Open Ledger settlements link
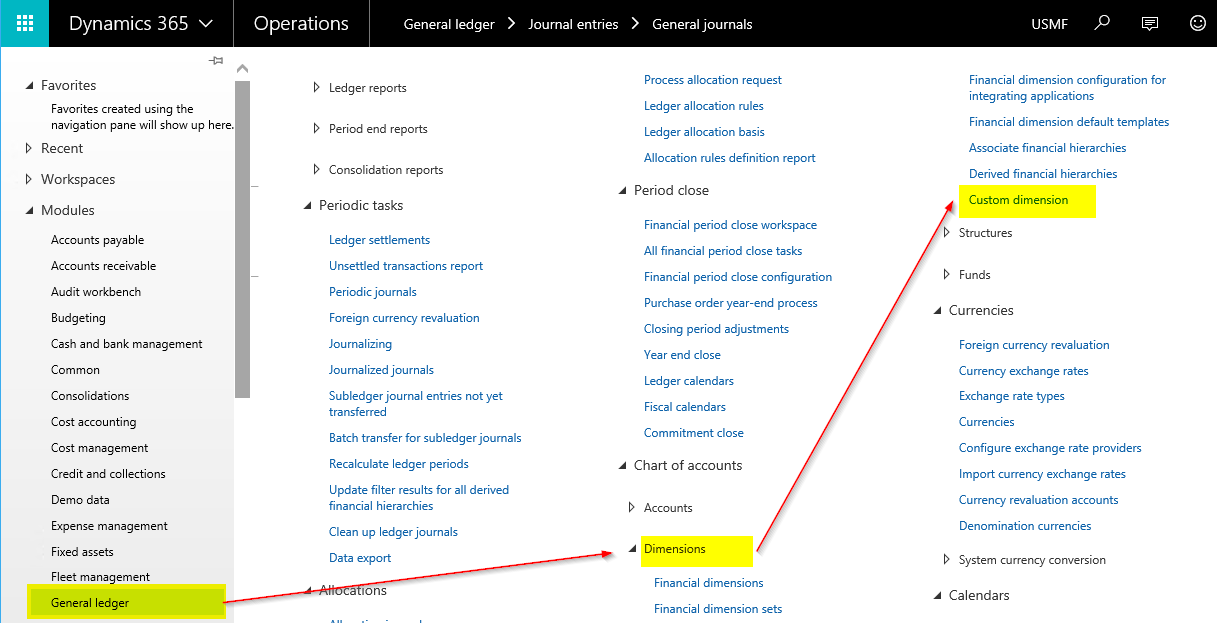Viewport: 1217px width, 623px height. [x=379, y=240]
